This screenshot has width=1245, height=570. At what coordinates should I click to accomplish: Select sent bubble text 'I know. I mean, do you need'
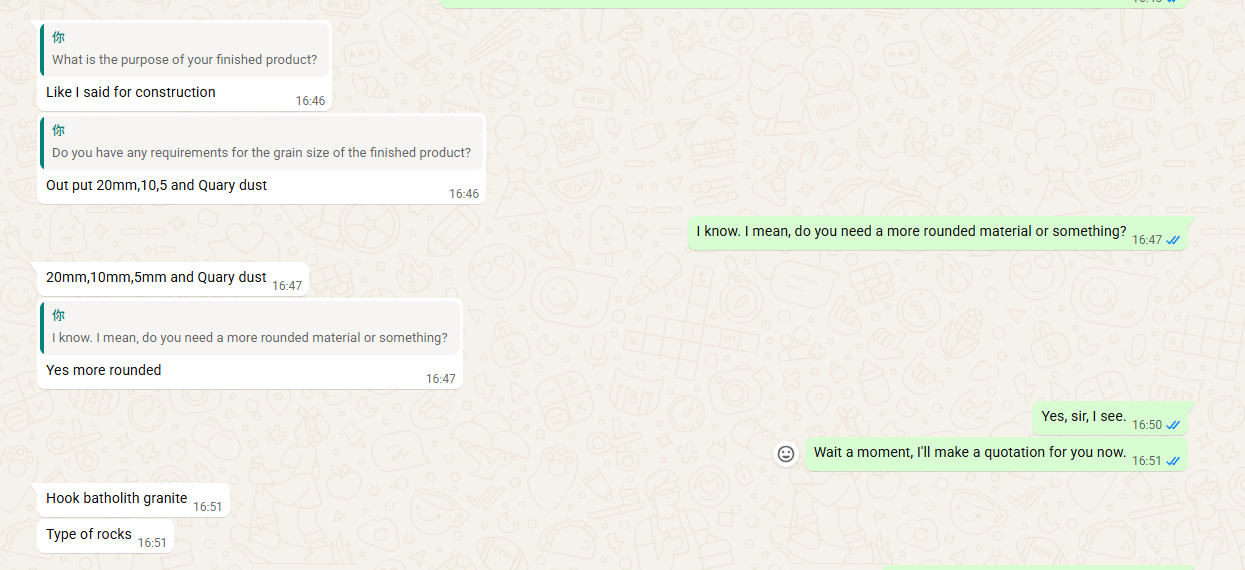tap(911, 231)
